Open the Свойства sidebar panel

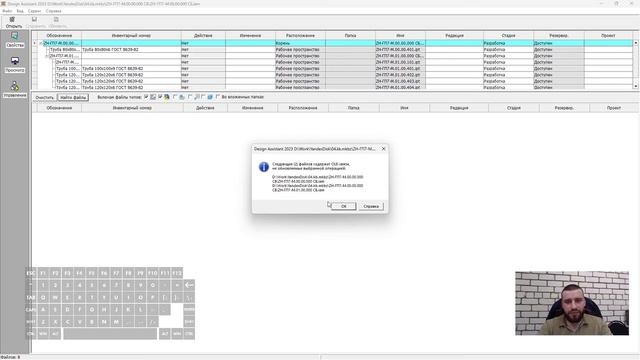(15, 40)
